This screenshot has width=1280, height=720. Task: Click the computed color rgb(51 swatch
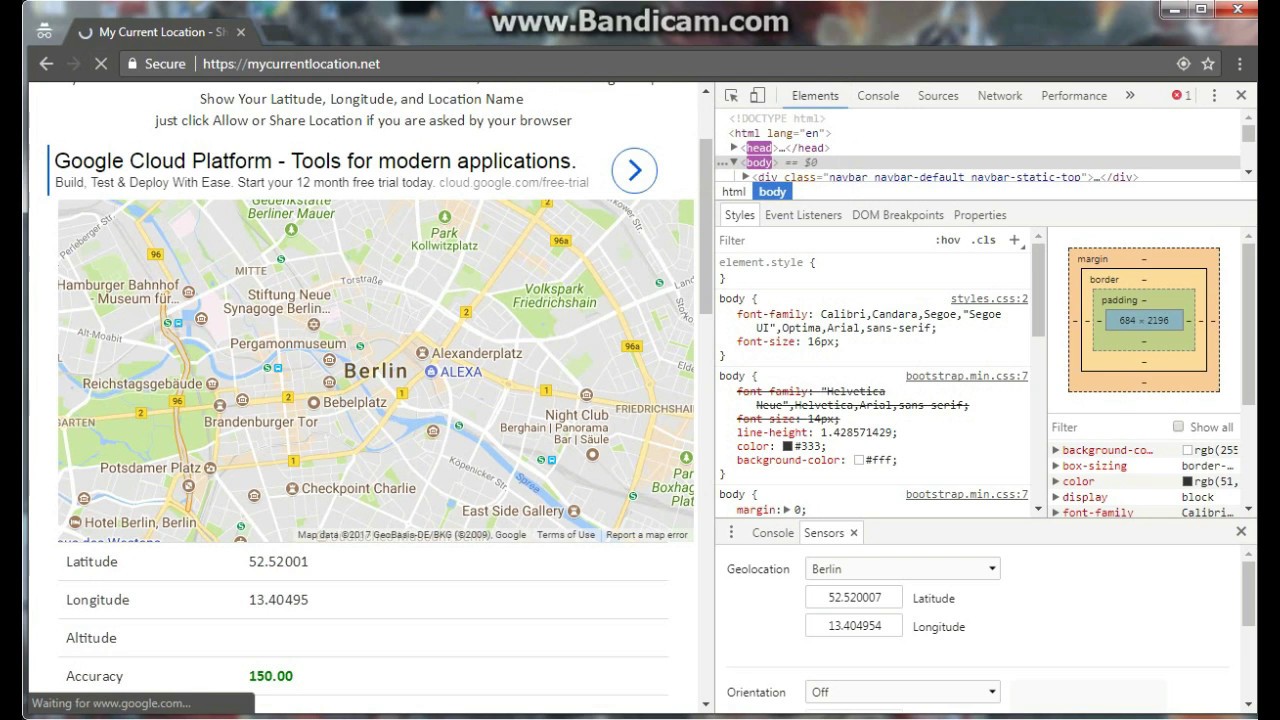click(x=1187, y=482)
